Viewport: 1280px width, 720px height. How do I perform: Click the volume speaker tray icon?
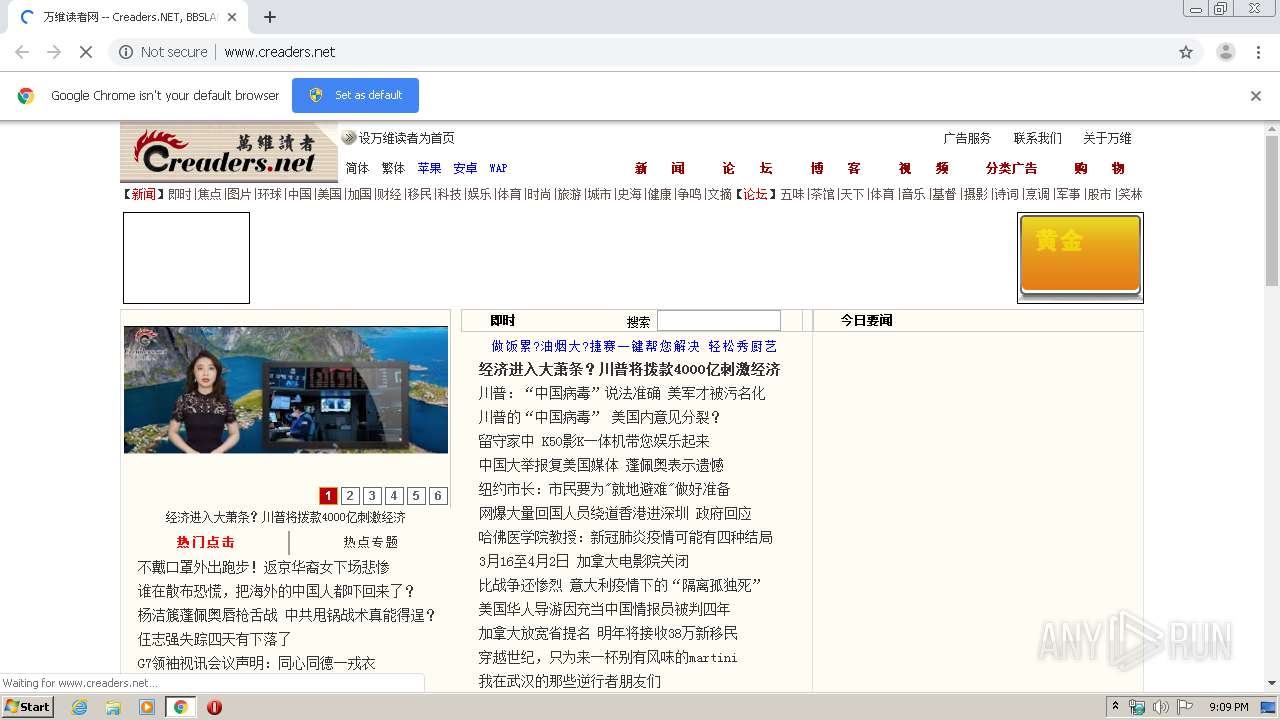pos(1160,707)
